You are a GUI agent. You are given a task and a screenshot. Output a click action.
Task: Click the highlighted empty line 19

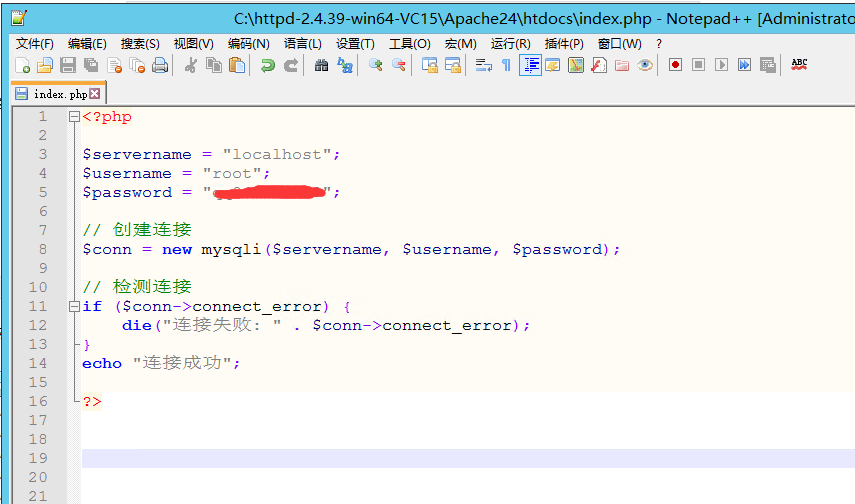coord(400,458)
